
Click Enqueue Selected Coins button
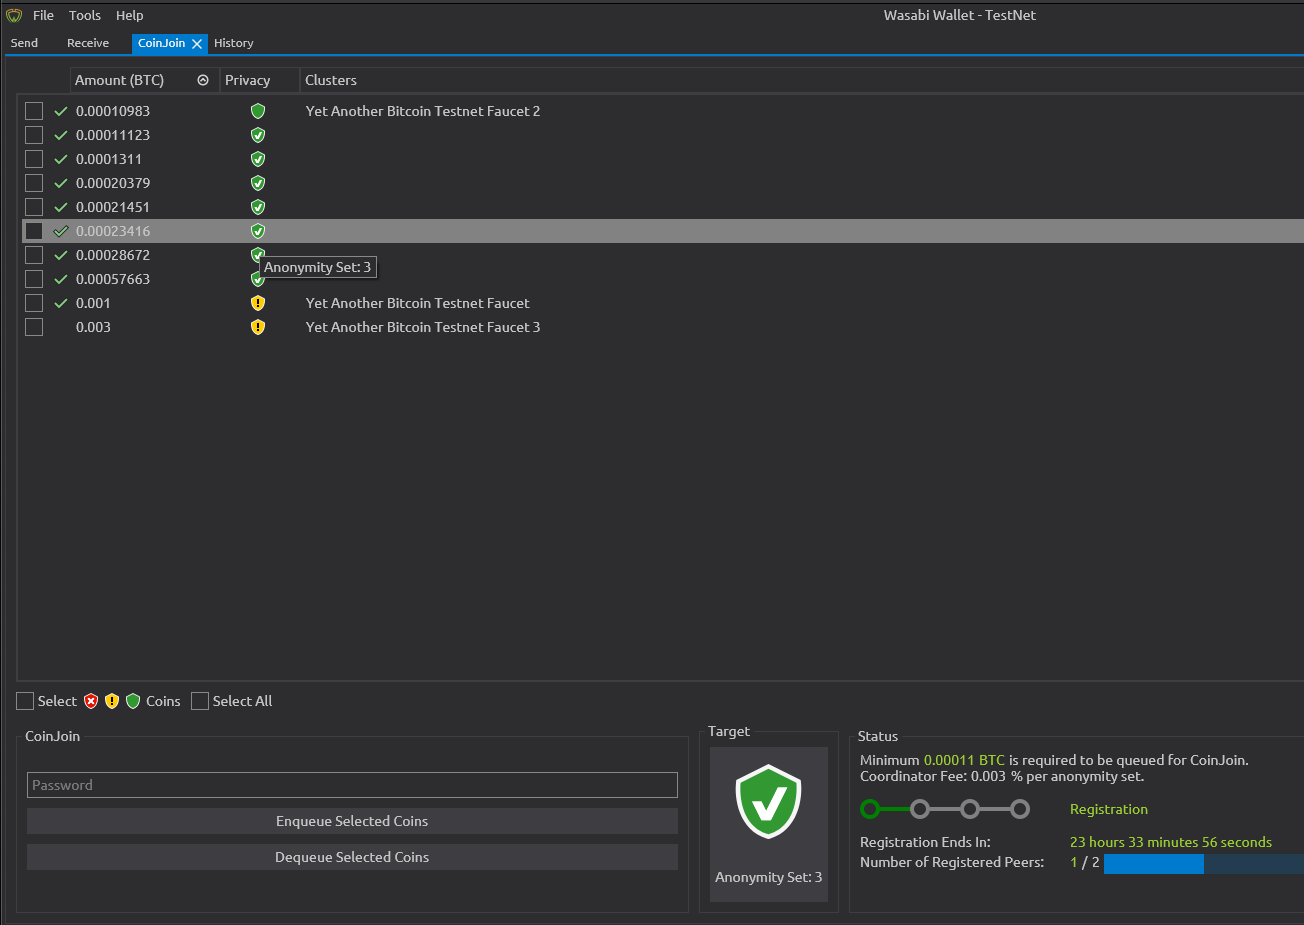coord(352,821)
